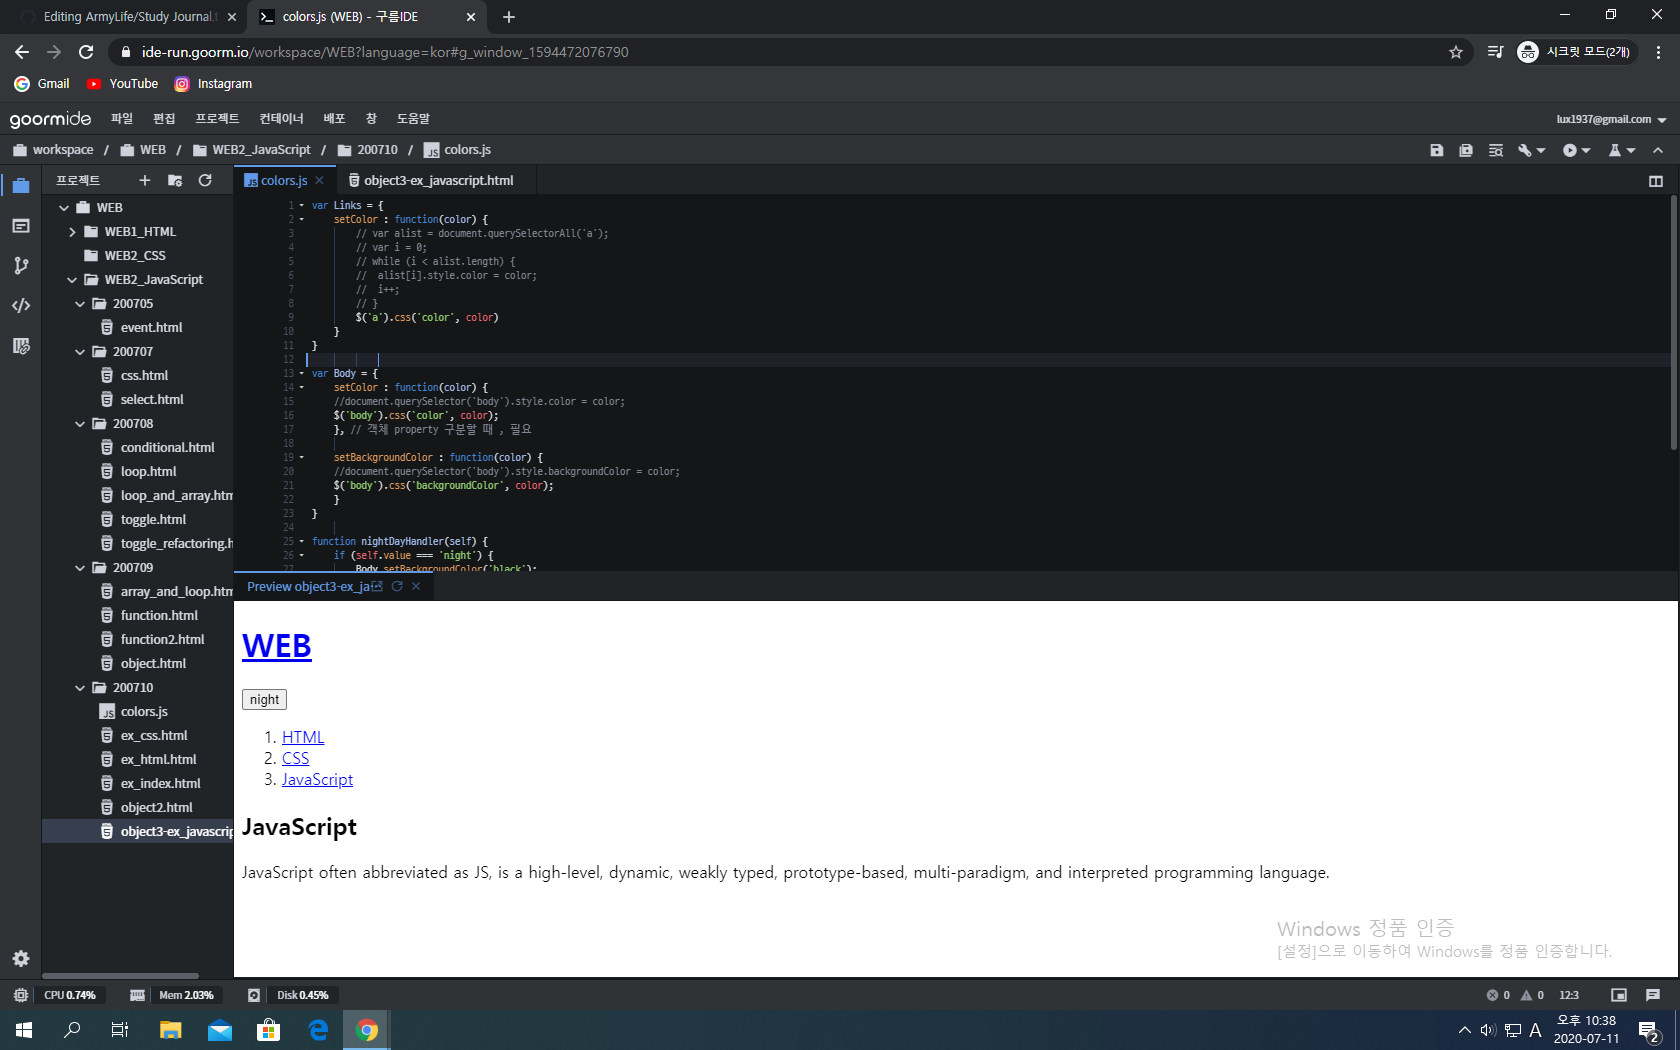
Task: Close the Preview object3-ex tab
Action: [416, 586]
